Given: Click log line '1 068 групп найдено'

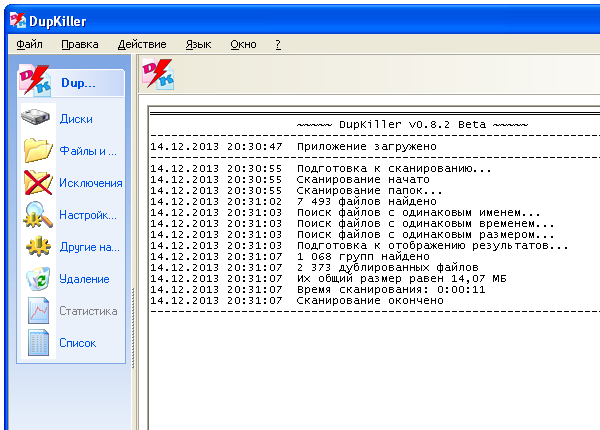Looking at the screenshot, I should pos(363,257).
